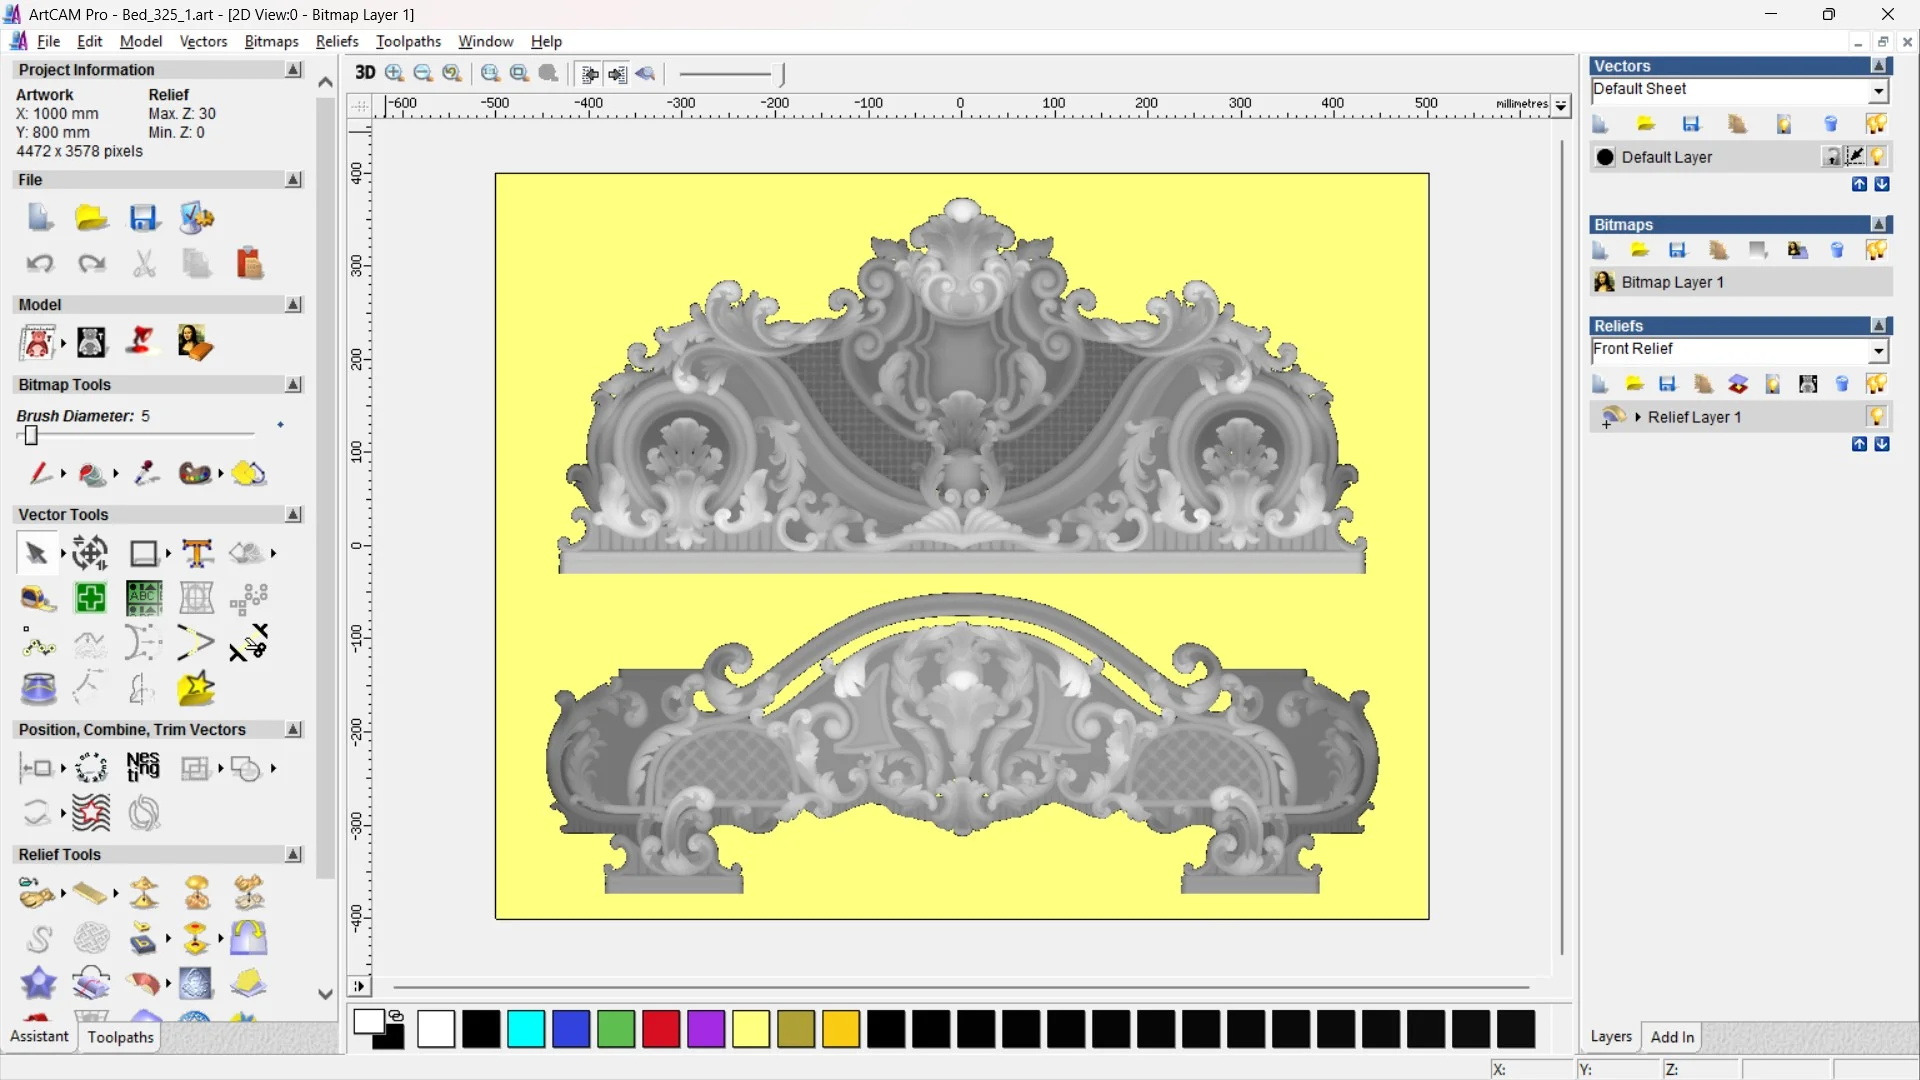Image resolution: width=1920 pixels, height=1080 pixels.
Task: Select the bitmap Flood Fill tool
Action: pos(92,474)
